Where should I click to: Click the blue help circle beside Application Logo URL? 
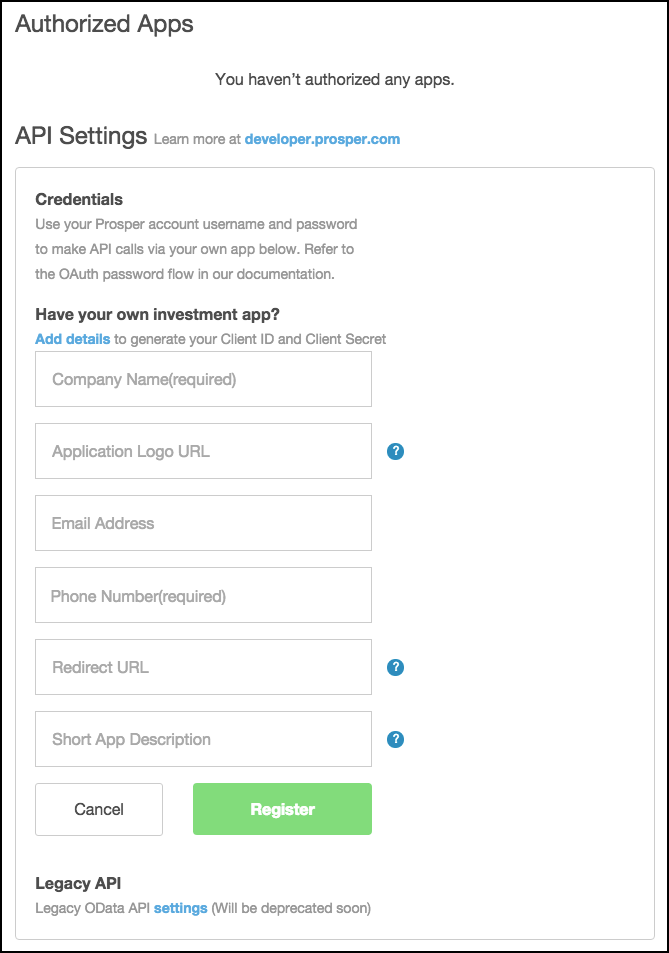point(395,451)
